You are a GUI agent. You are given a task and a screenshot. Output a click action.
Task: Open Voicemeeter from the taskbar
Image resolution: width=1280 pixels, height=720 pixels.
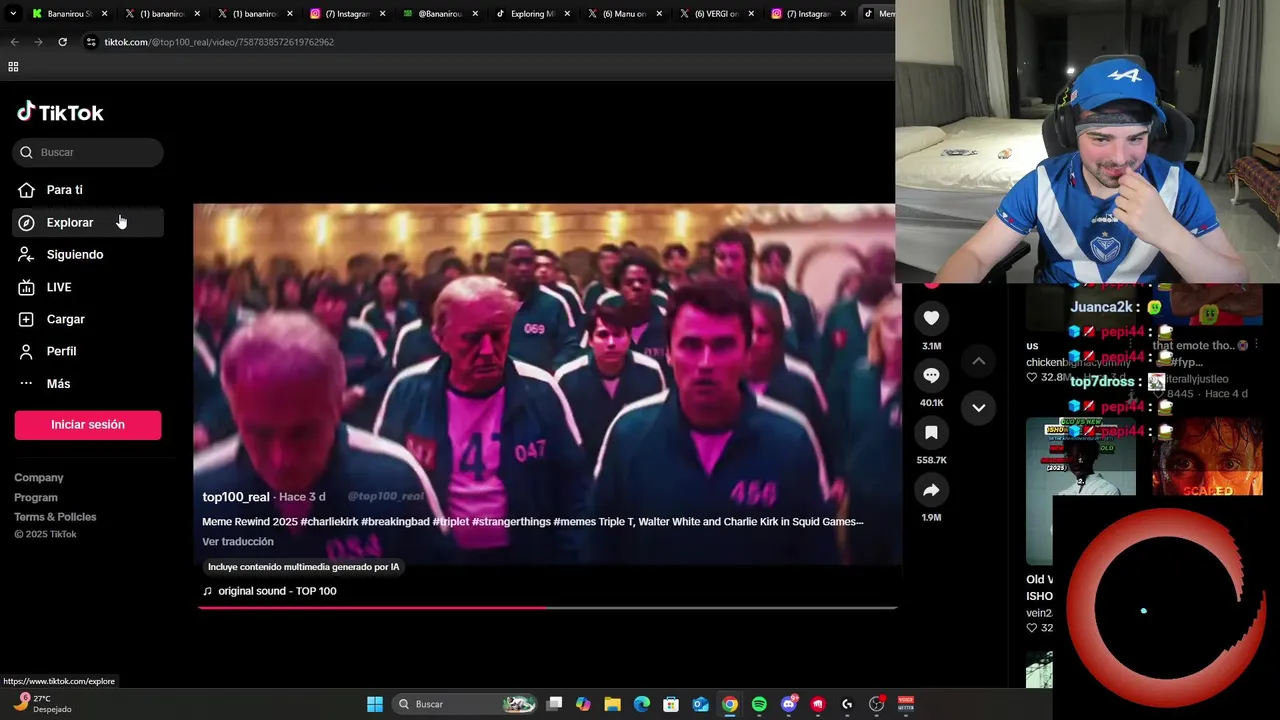pyautogui.click(x=906, y=704)
